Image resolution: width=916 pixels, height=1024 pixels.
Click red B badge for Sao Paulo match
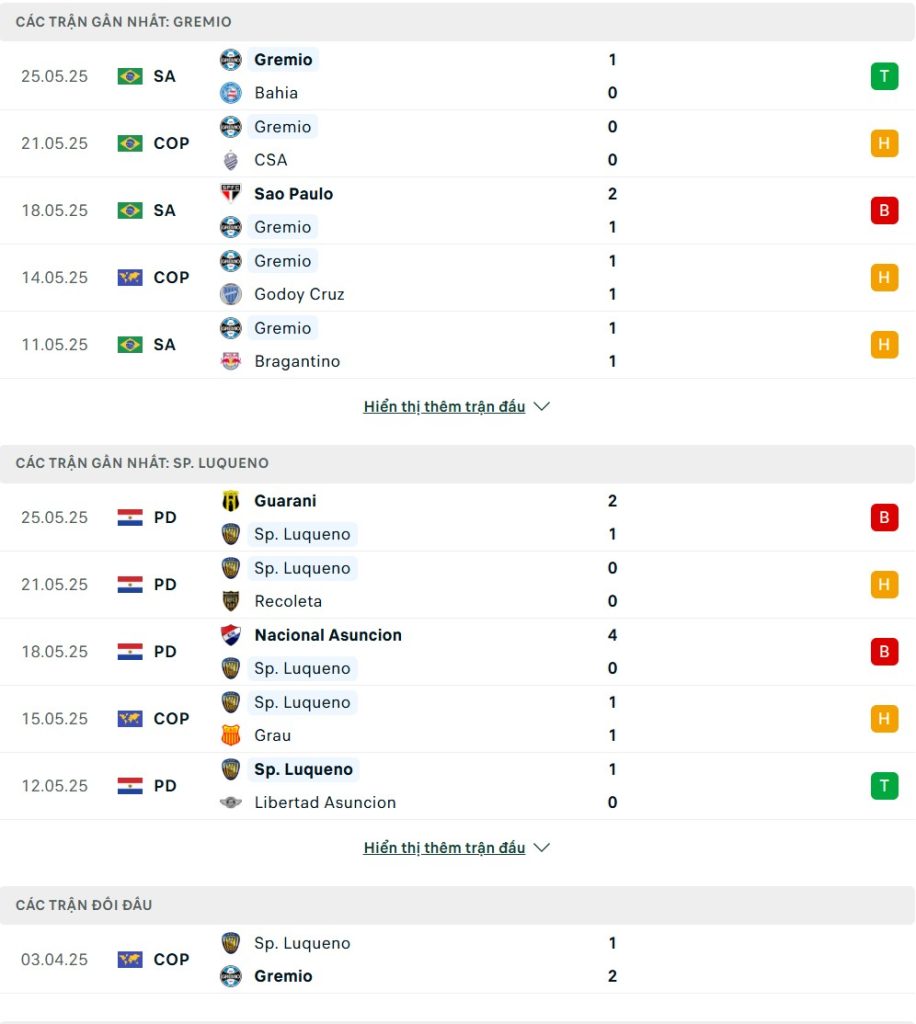(884, 210)
